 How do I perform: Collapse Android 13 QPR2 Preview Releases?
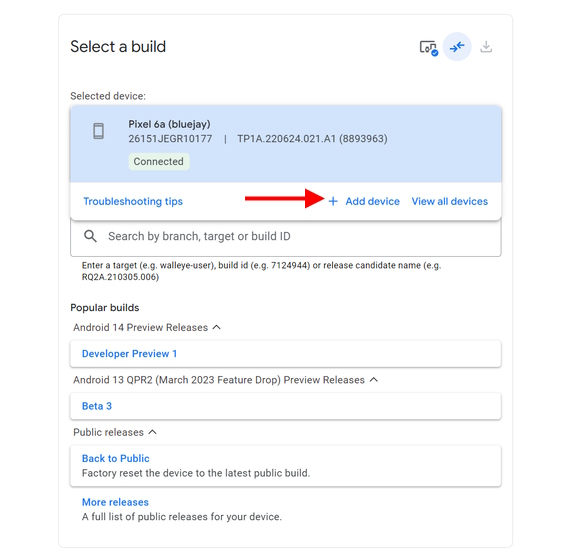tap(374, 379)
